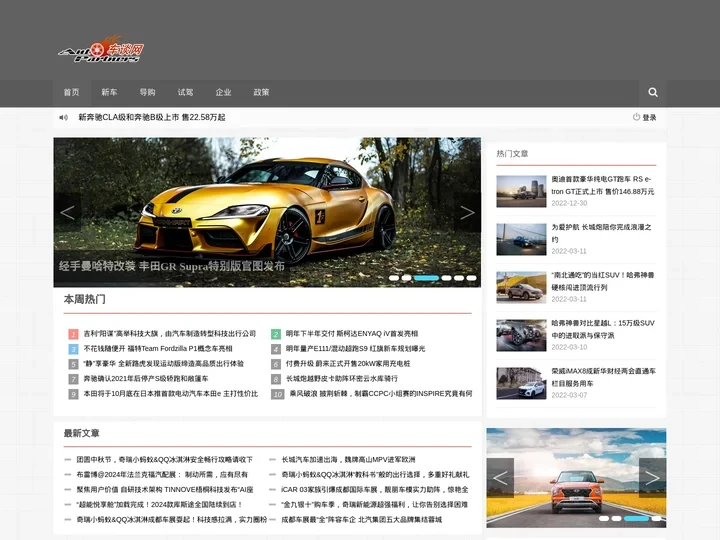
Task: Open latest article 长城汽车加速出海
Action: coord(349,460)
